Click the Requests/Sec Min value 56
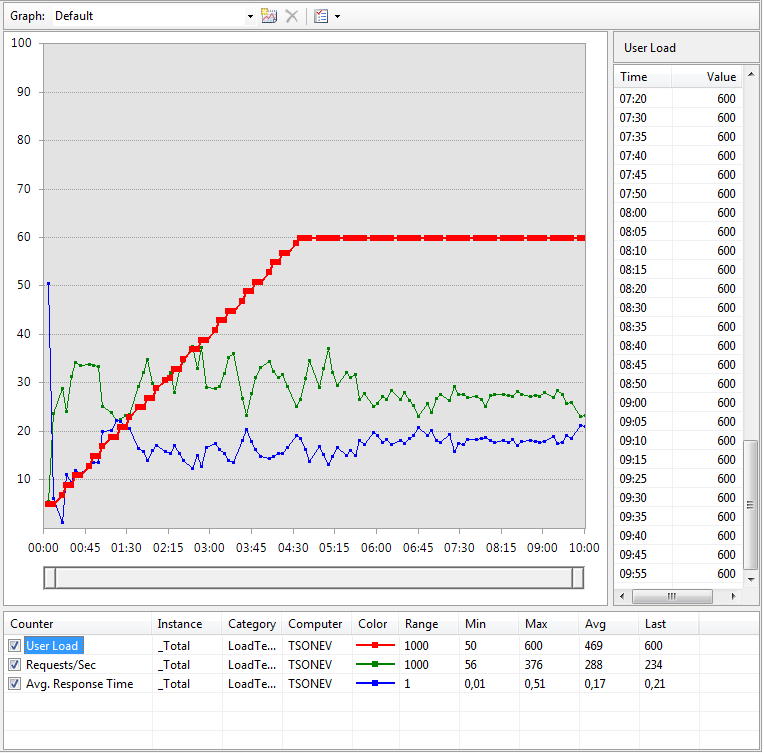Screen dimensions: 764x753 (470, 665)
